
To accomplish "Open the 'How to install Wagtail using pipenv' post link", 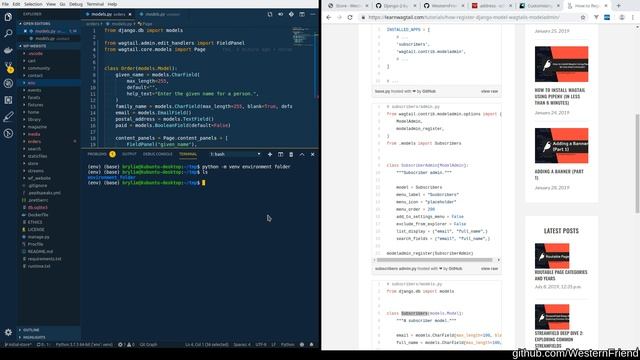I will [560, 96].
